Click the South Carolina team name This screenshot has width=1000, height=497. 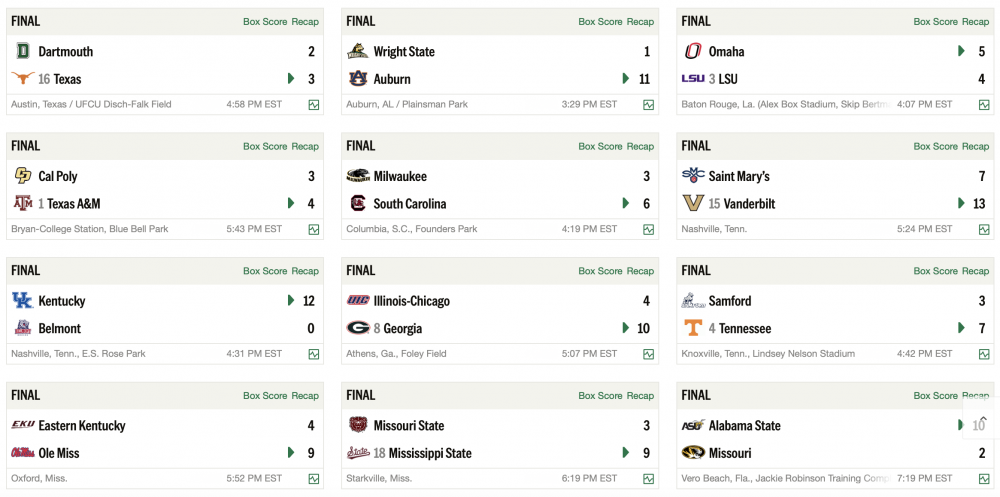coord(410,204)
